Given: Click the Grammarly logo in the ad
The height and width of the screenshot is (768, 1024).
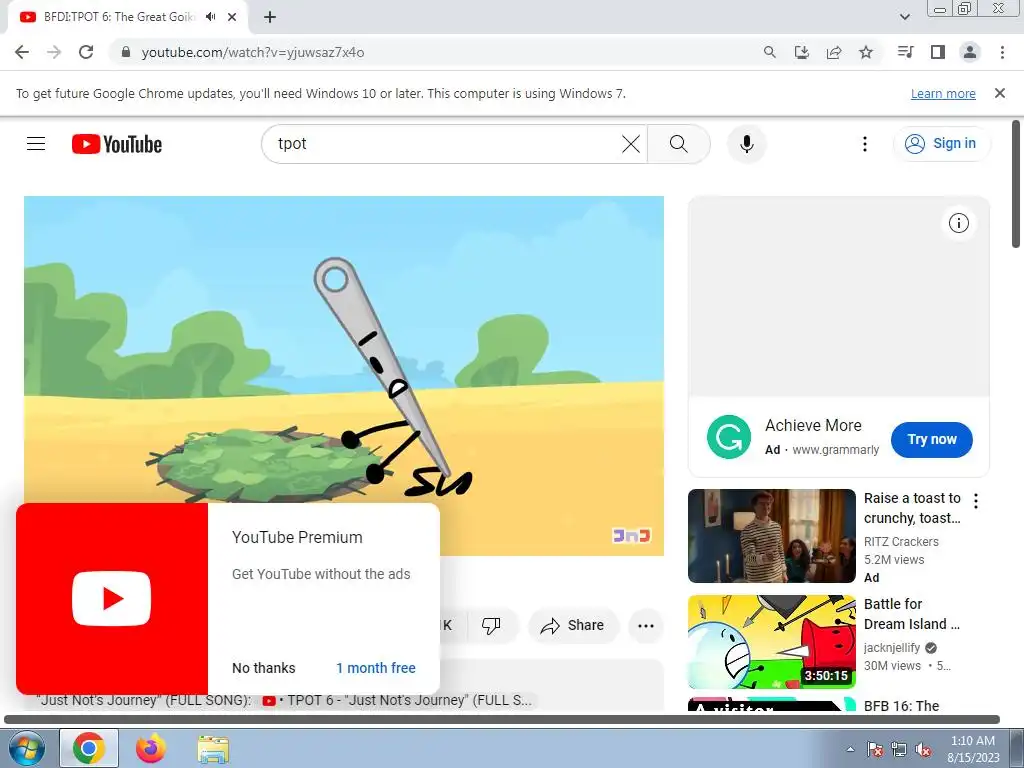Looking at the screenshot, I should 729,437.
